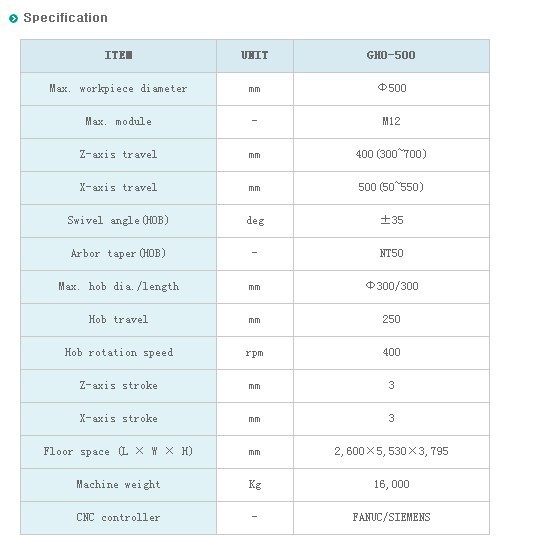
Task: Click the Z-axis travel row label
Action: [118, 154]
